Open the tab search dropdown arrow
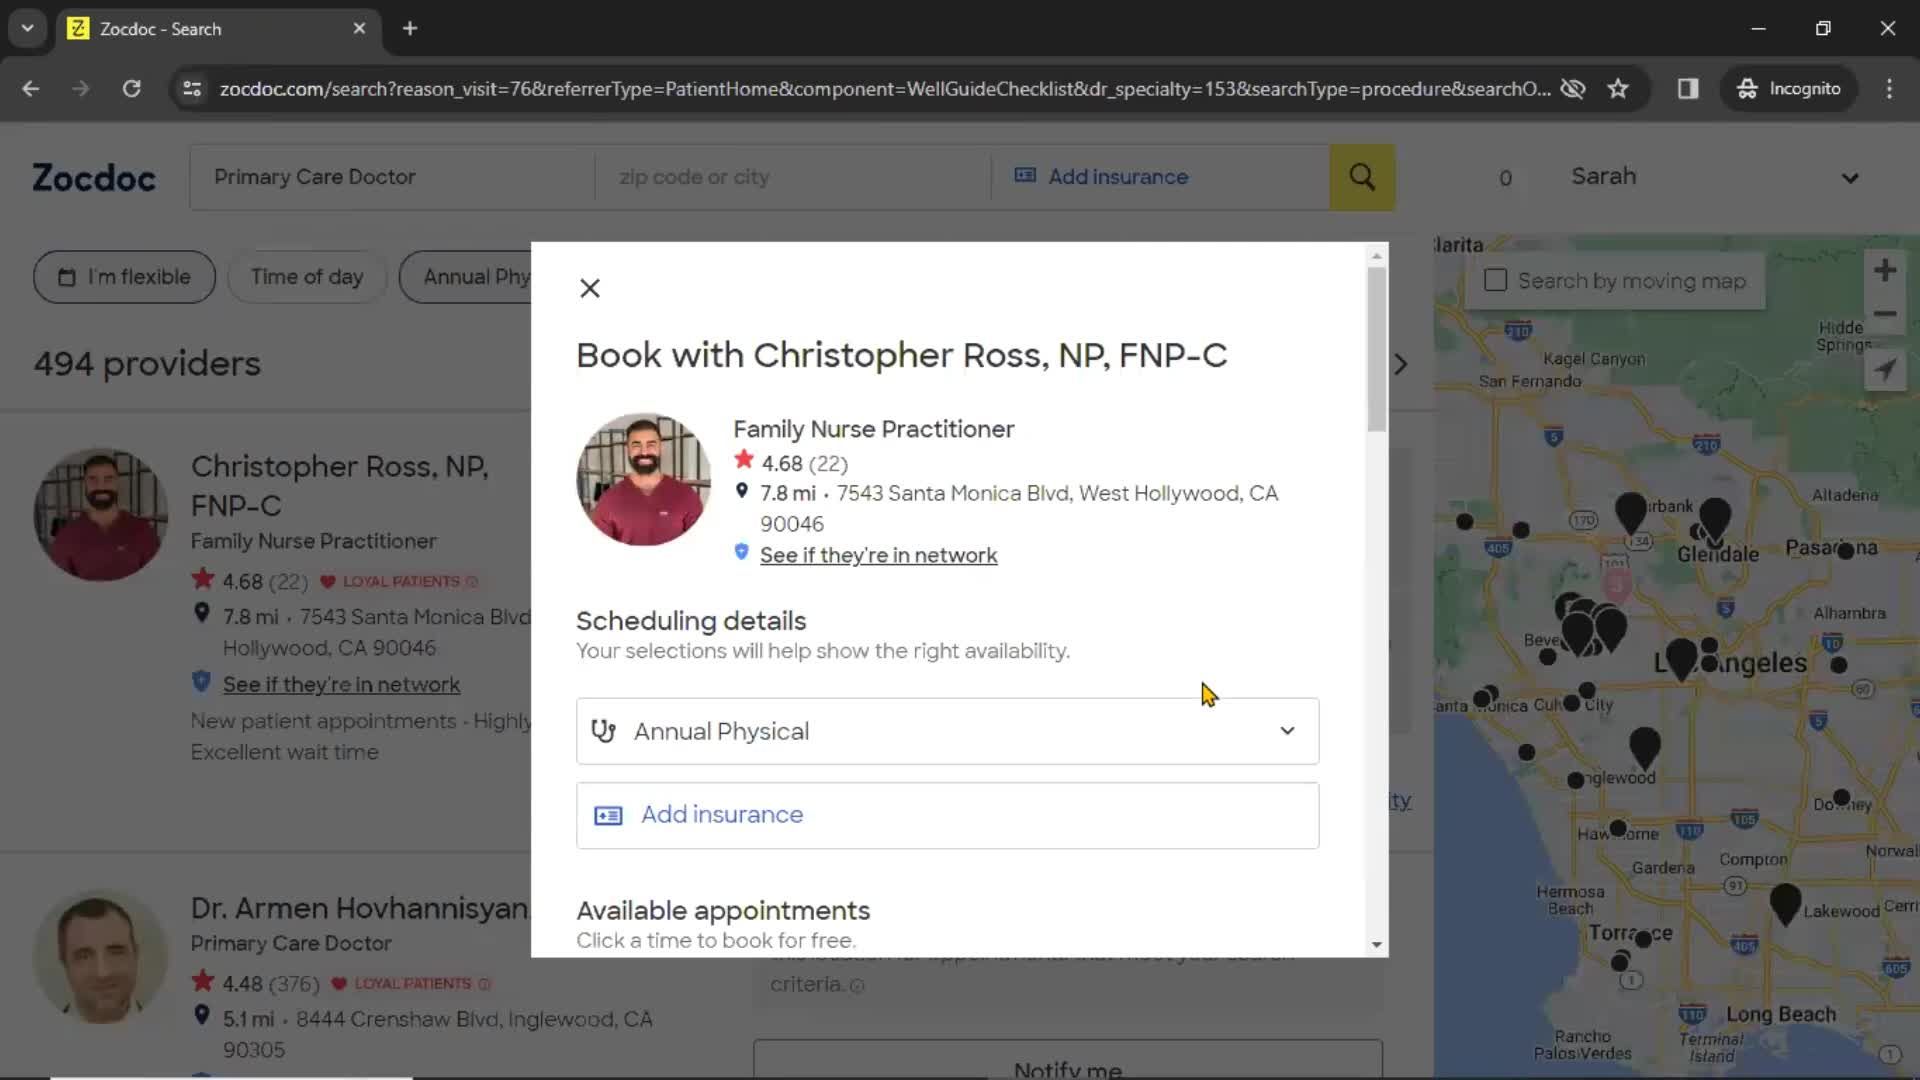Image resolution: width=1920 pixels, height=1080 pixels. click(27, 29)
